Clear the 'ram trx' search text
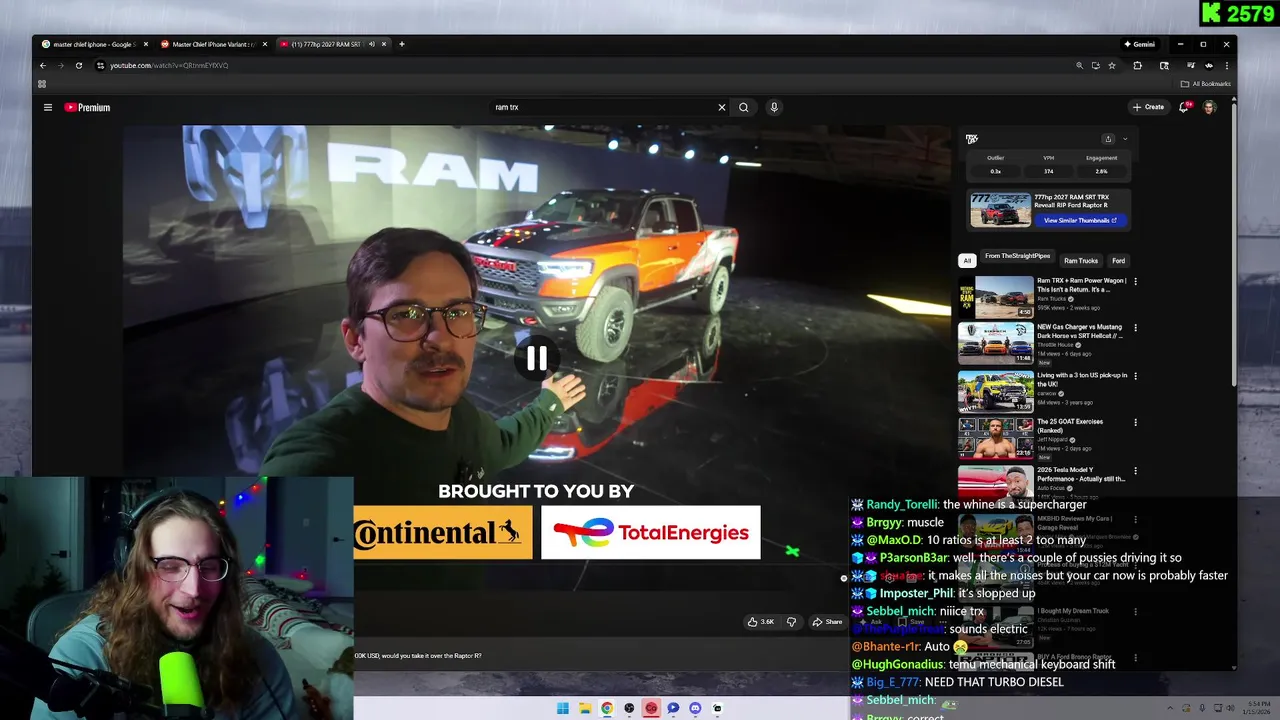1280x720 pixels. pos(721,107)
